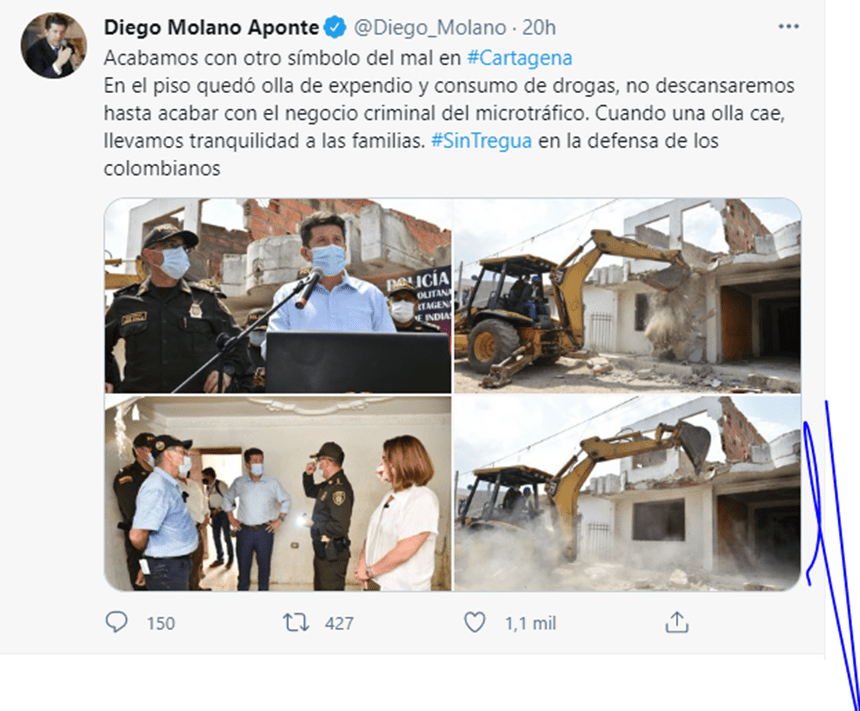
Task: Open Diego Molano's profile avatar
Action: pos(53,46)
